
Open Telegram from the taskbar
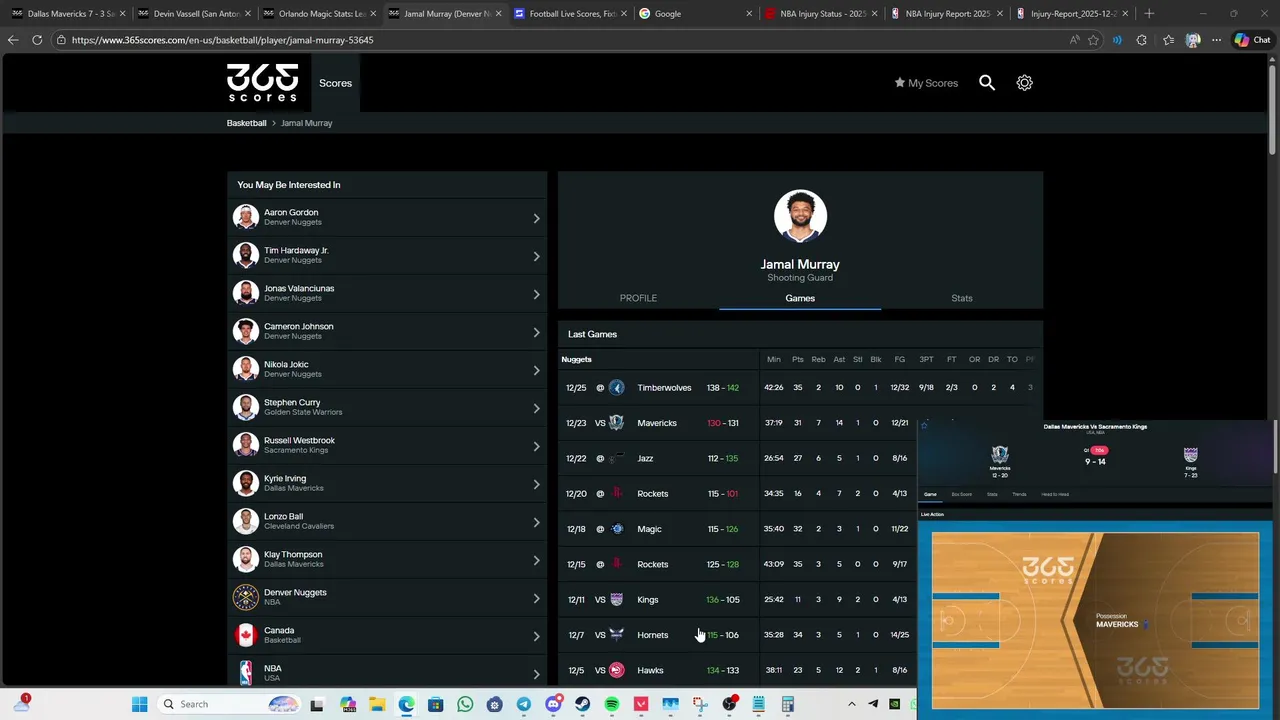point(523,704)
